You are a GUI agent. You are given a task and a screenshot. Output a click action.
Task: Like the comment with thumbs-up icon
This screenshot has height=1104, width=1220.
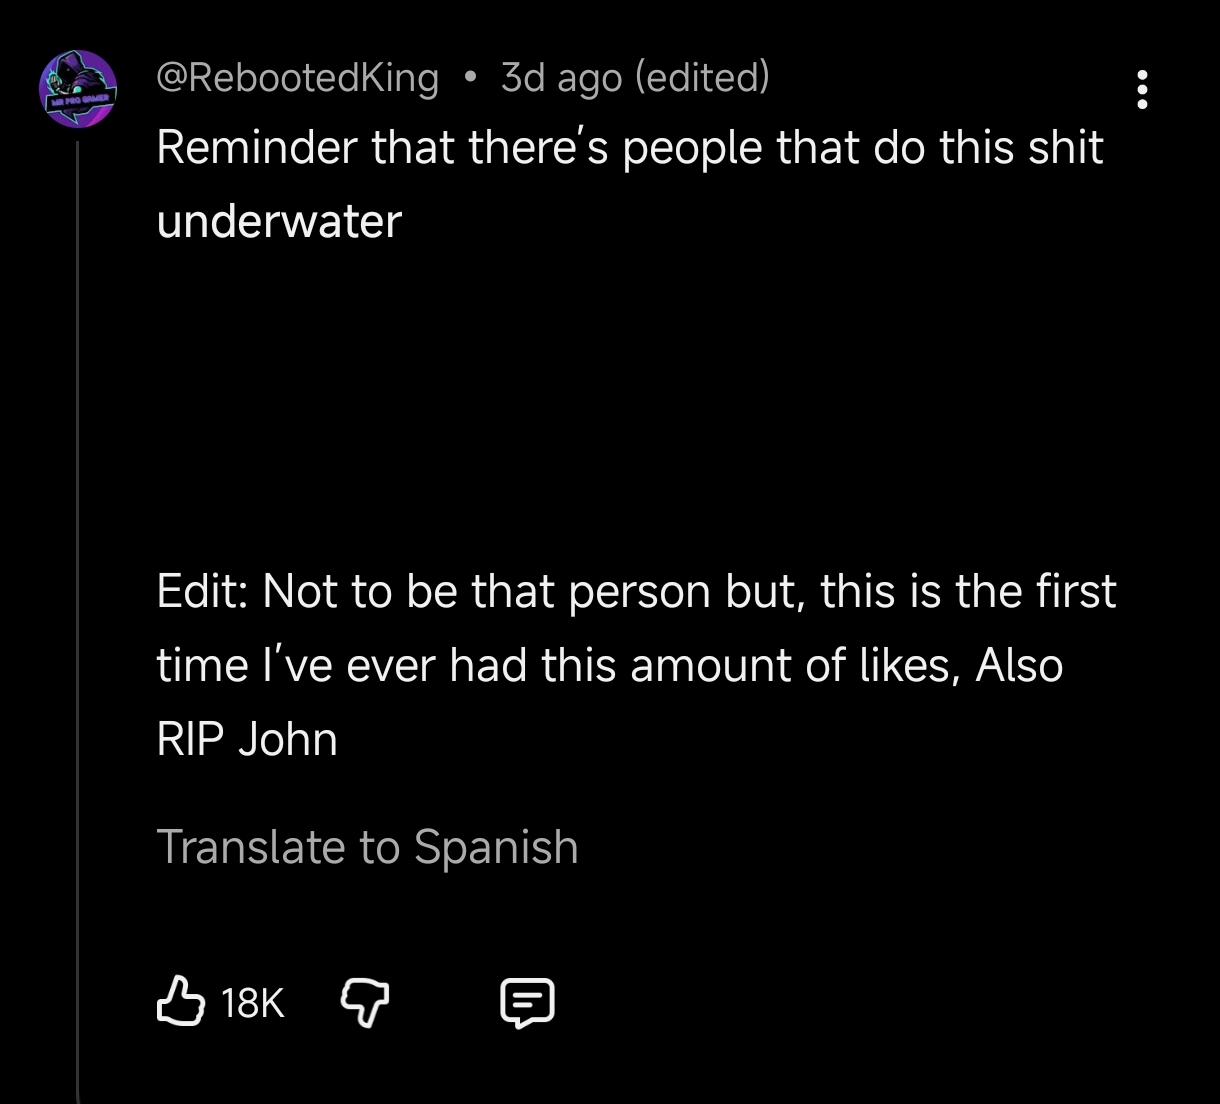(180, 1002)
